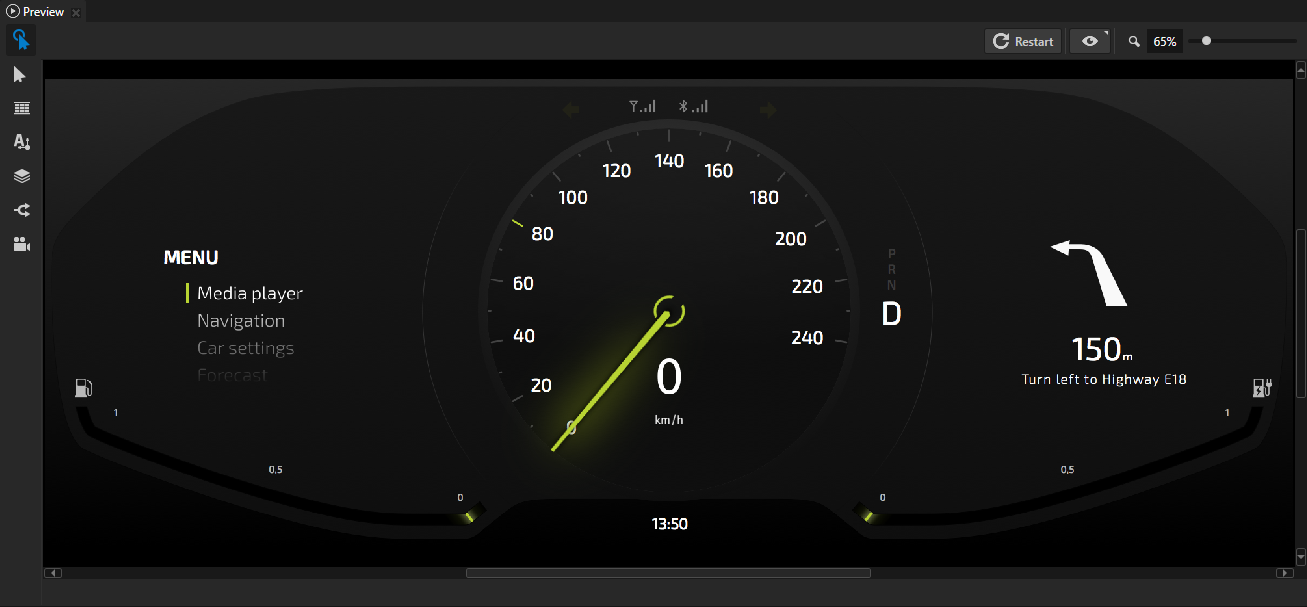Select the arrow selection tool
1307x607 pixels.
pyautogui.click(x=20, y=75)
